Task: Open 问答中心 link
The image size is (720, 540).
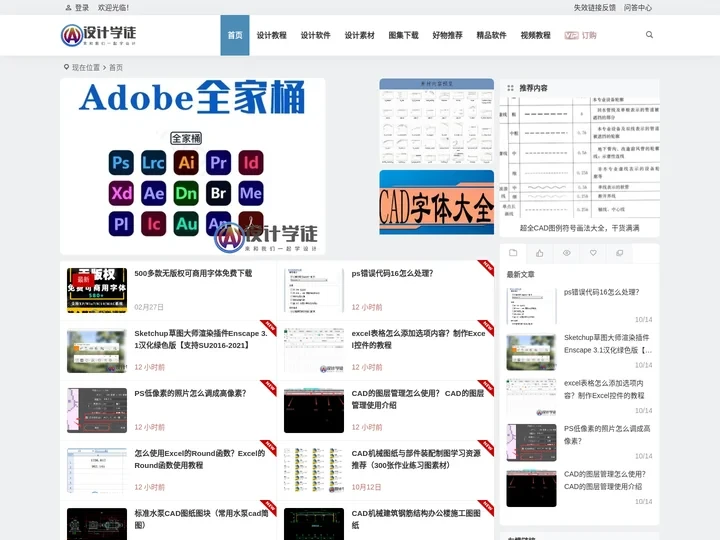Action: [637, 8]
